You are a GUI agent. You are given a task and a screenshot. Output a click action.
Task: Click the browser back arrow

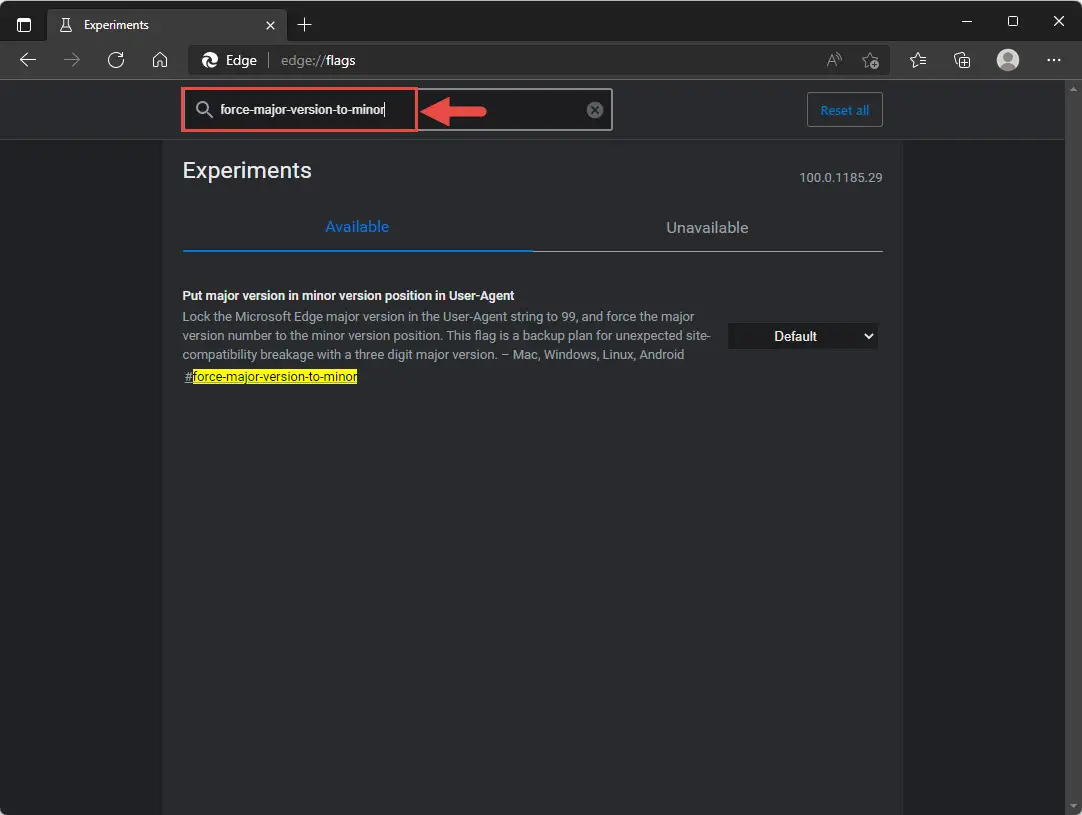[x=28, y=60]
